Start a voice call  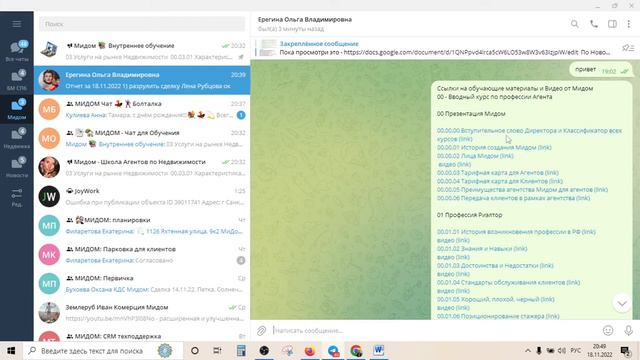pos(594,24)
